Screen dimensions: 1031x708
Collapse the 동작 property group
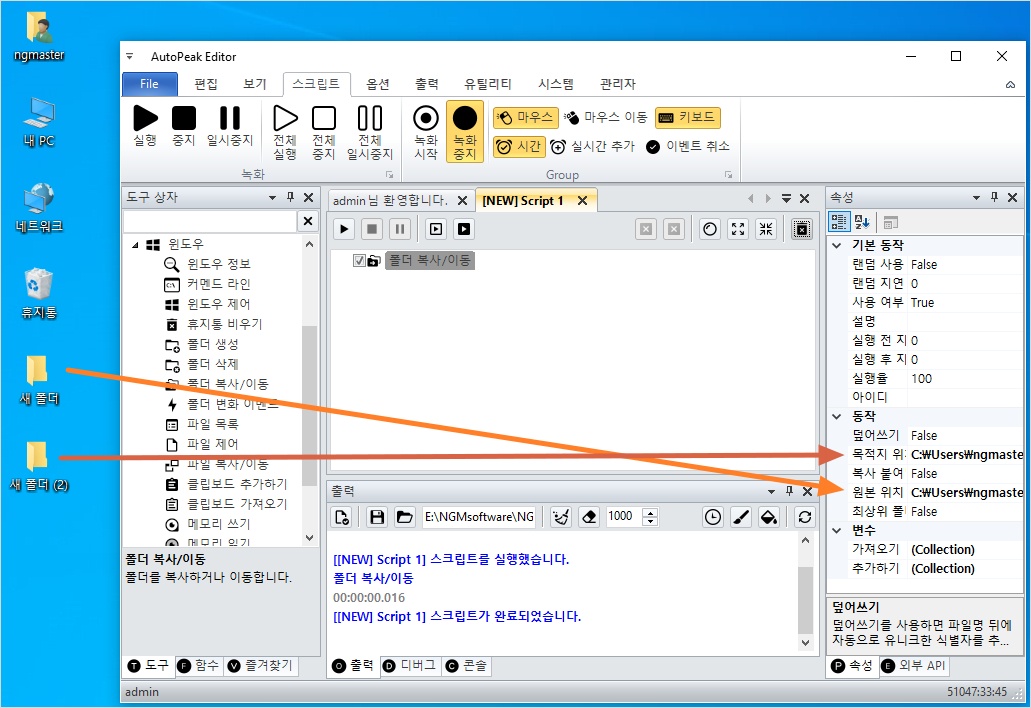click(837, 417)
